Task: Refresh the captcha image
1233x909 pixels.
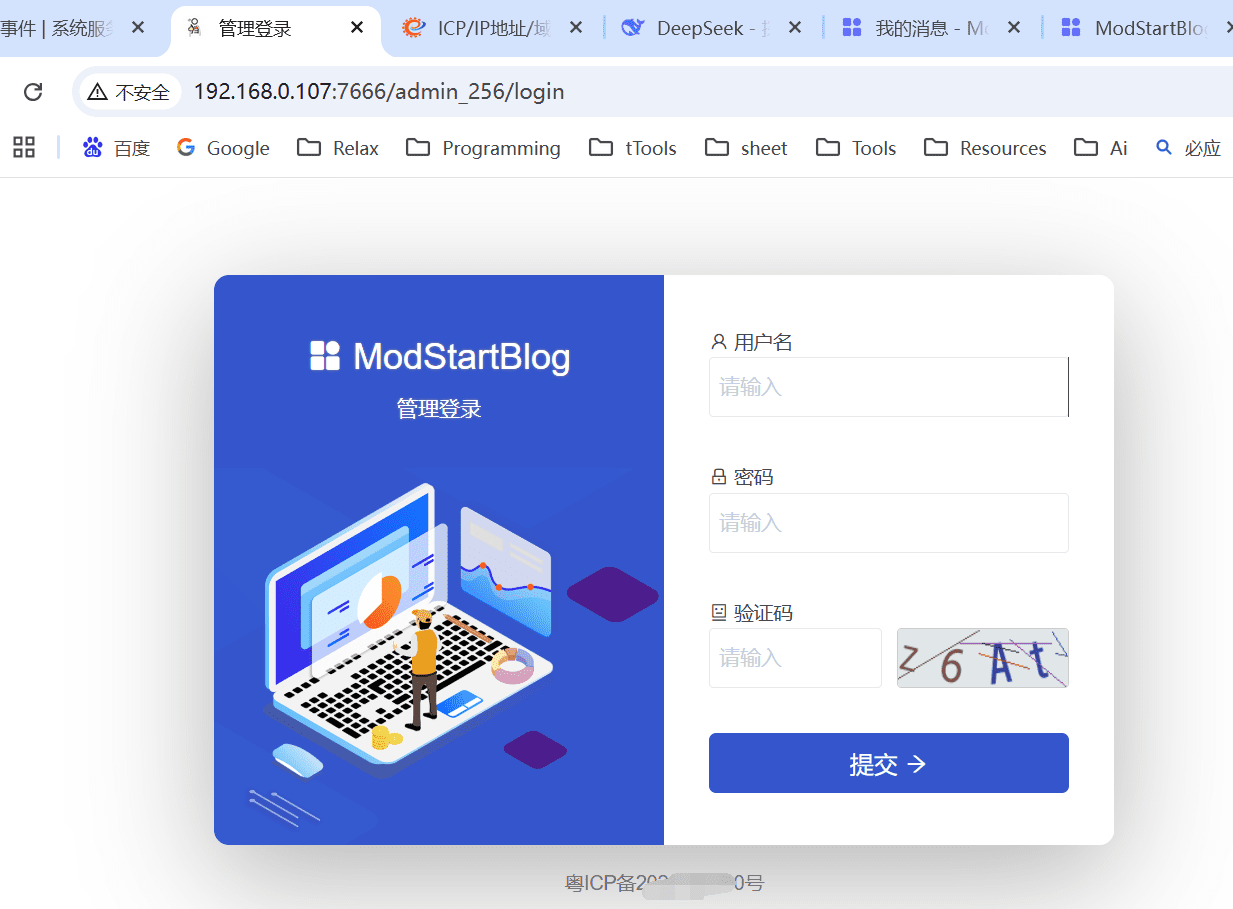Action: (x=983, y=658)
